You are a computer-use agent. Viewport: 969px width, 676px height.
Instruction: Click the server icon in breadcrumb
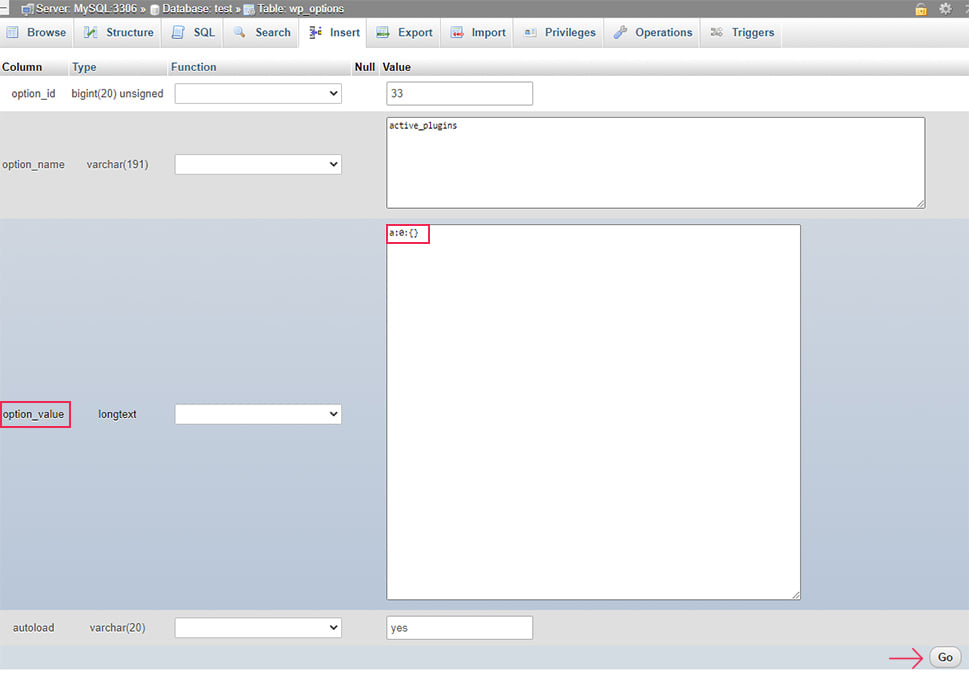(x=27, y=9)
